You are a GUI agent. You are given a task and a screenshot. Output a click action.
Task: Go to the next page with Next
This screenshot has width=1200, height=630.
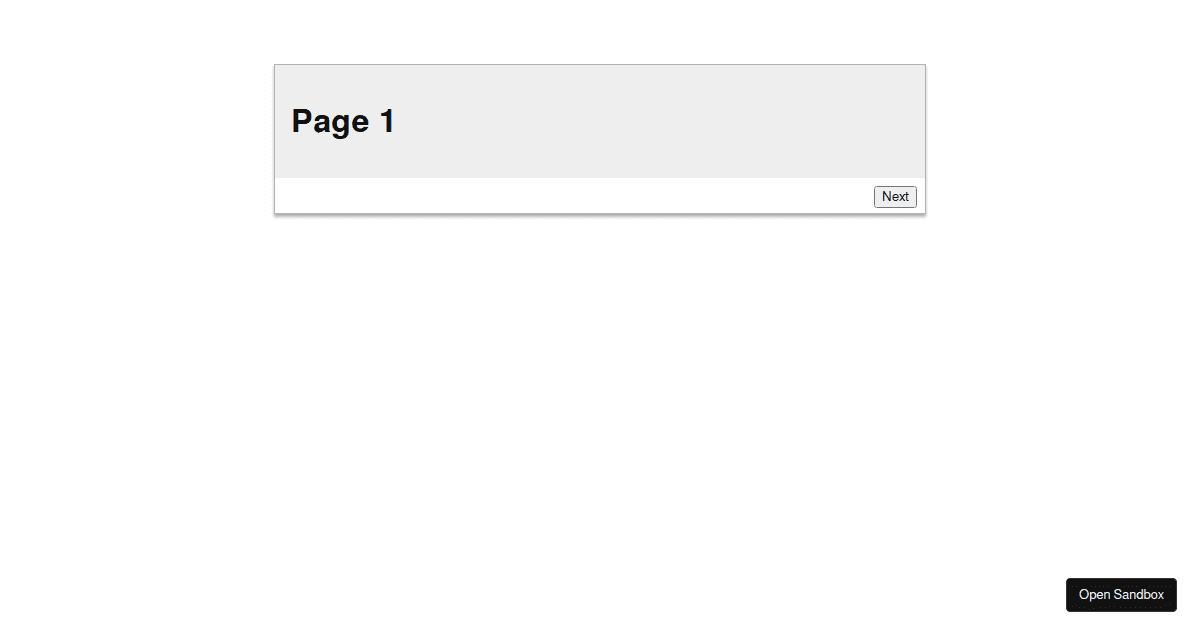click(x=895, y=197)
